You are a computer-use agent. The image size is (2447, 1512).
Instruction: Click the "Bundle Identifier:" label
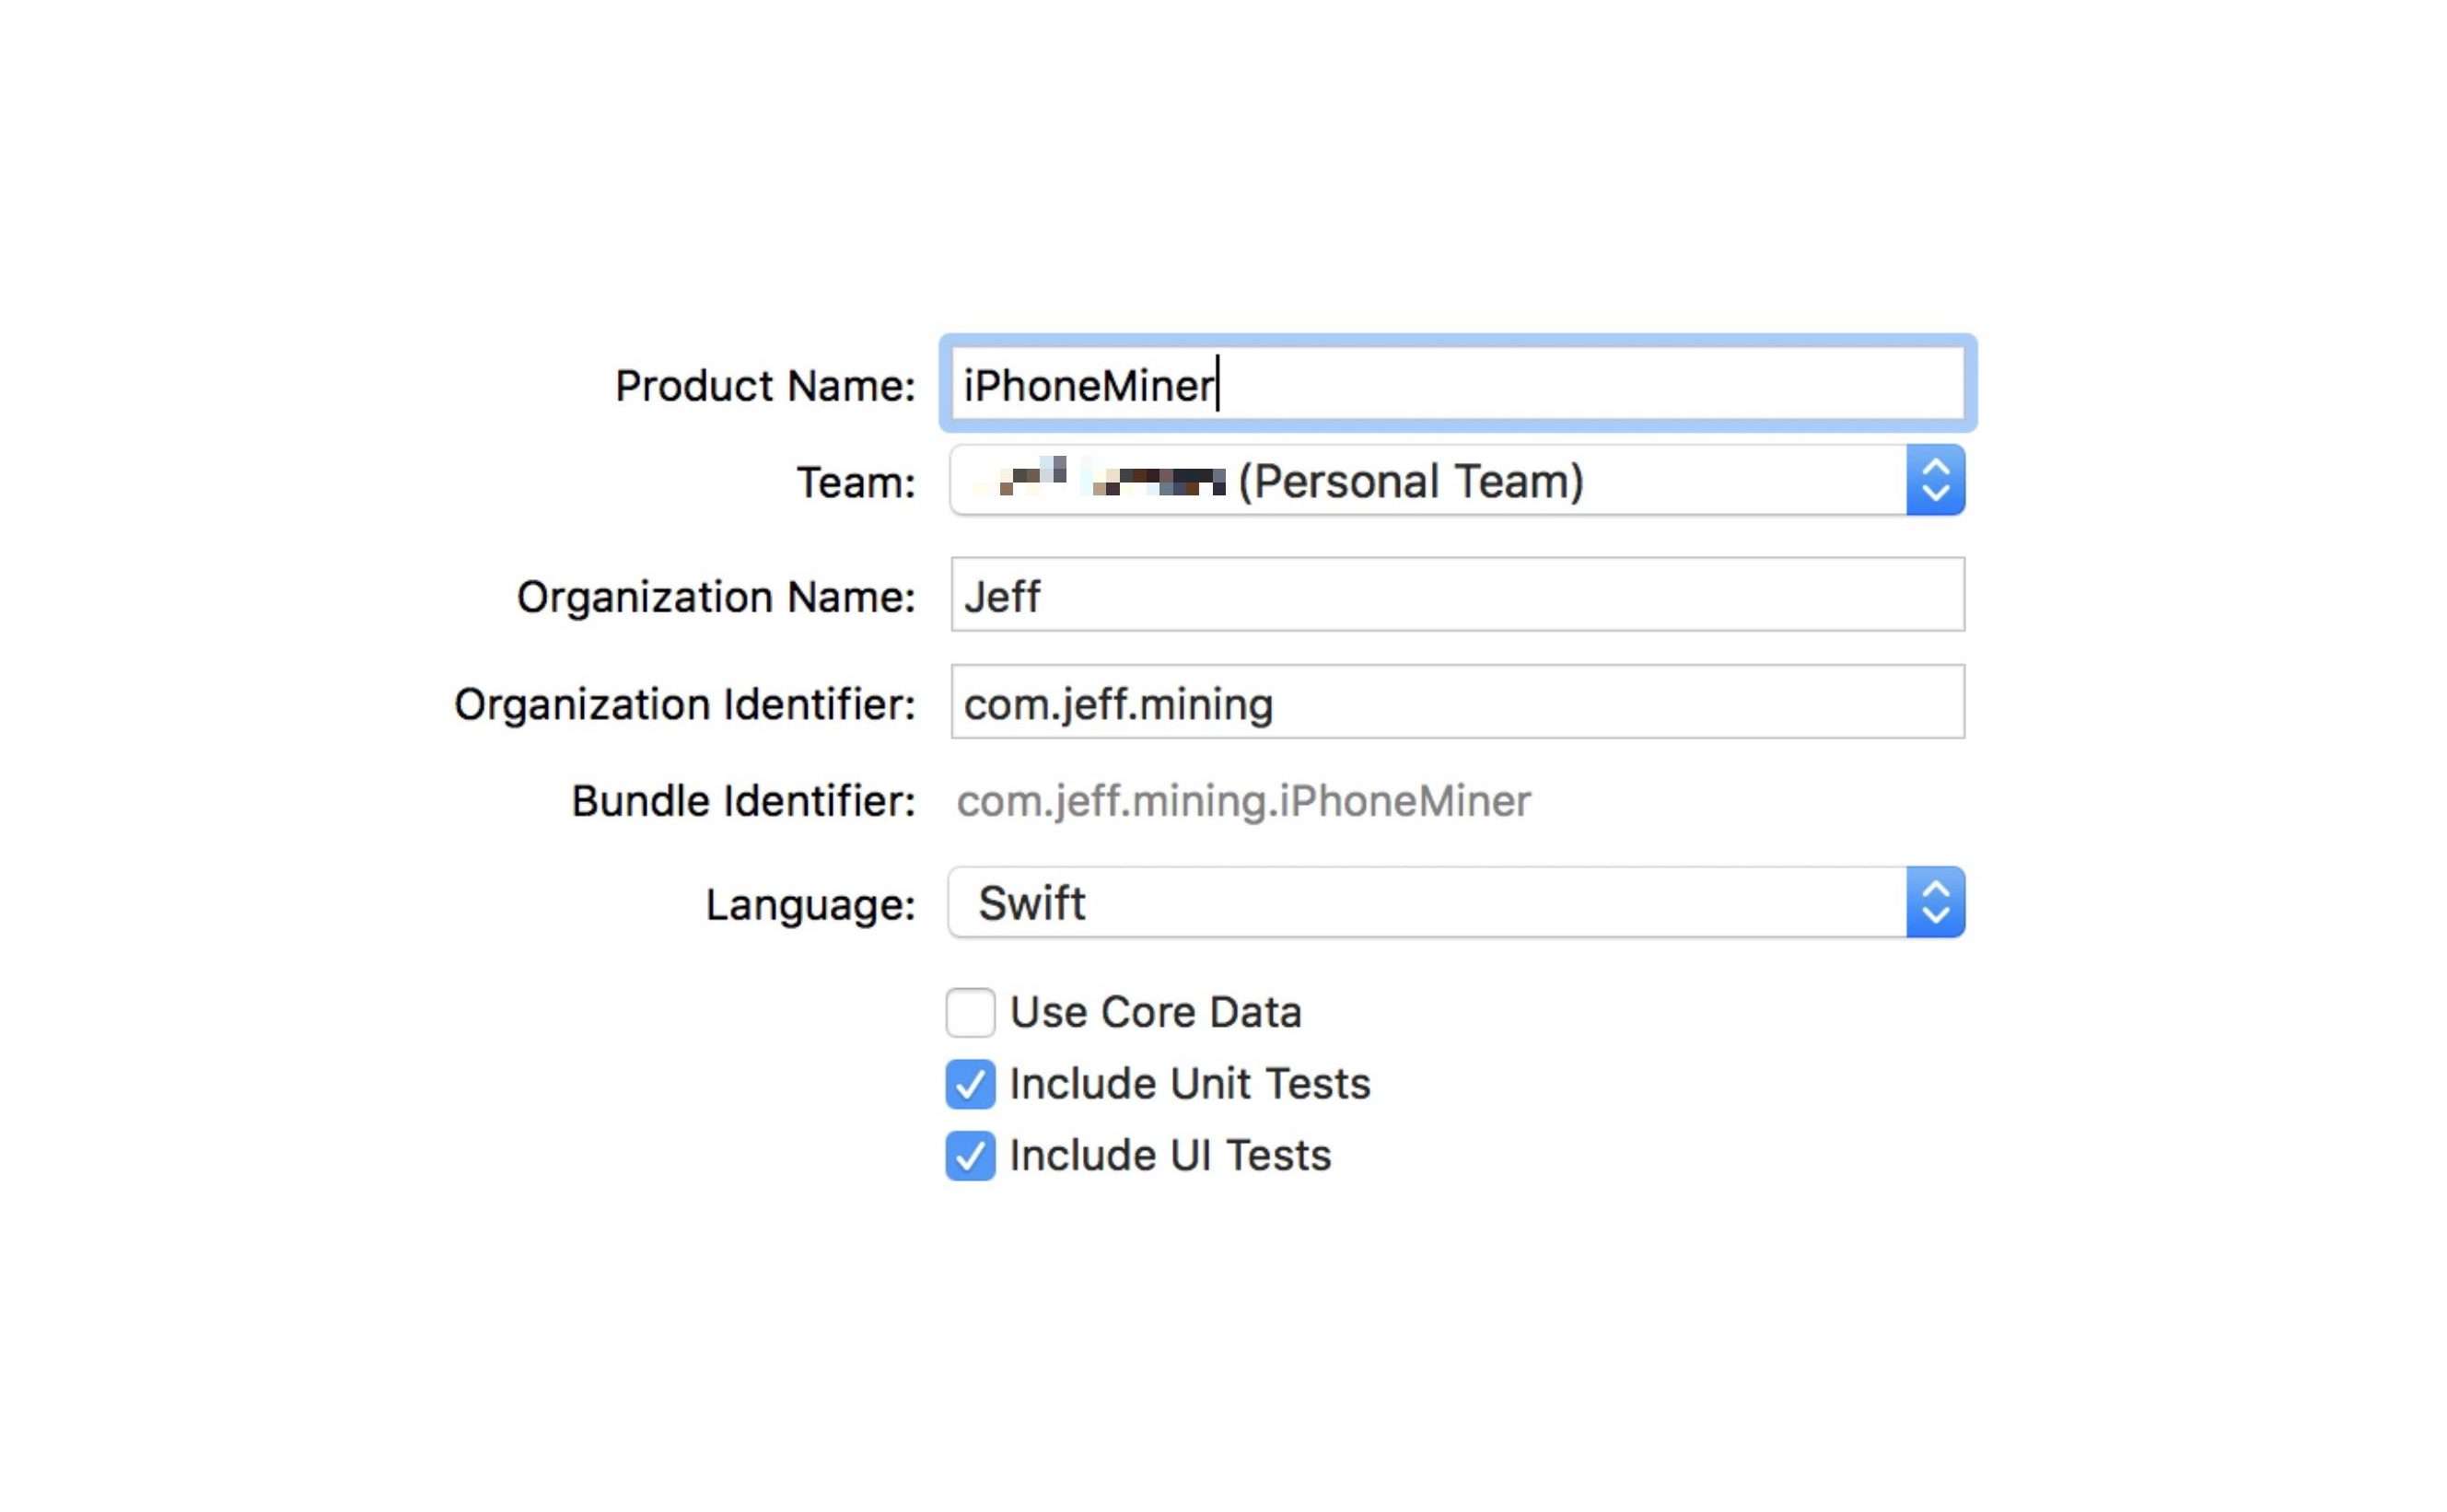pos(743,801)
